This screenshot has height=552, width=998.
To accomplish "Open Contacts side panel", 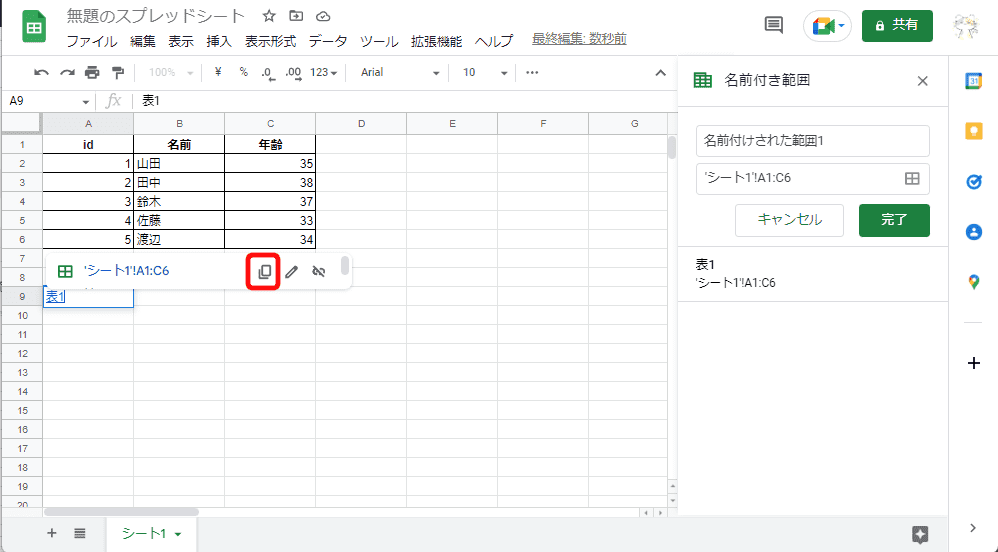I will (x=973, y=232).
